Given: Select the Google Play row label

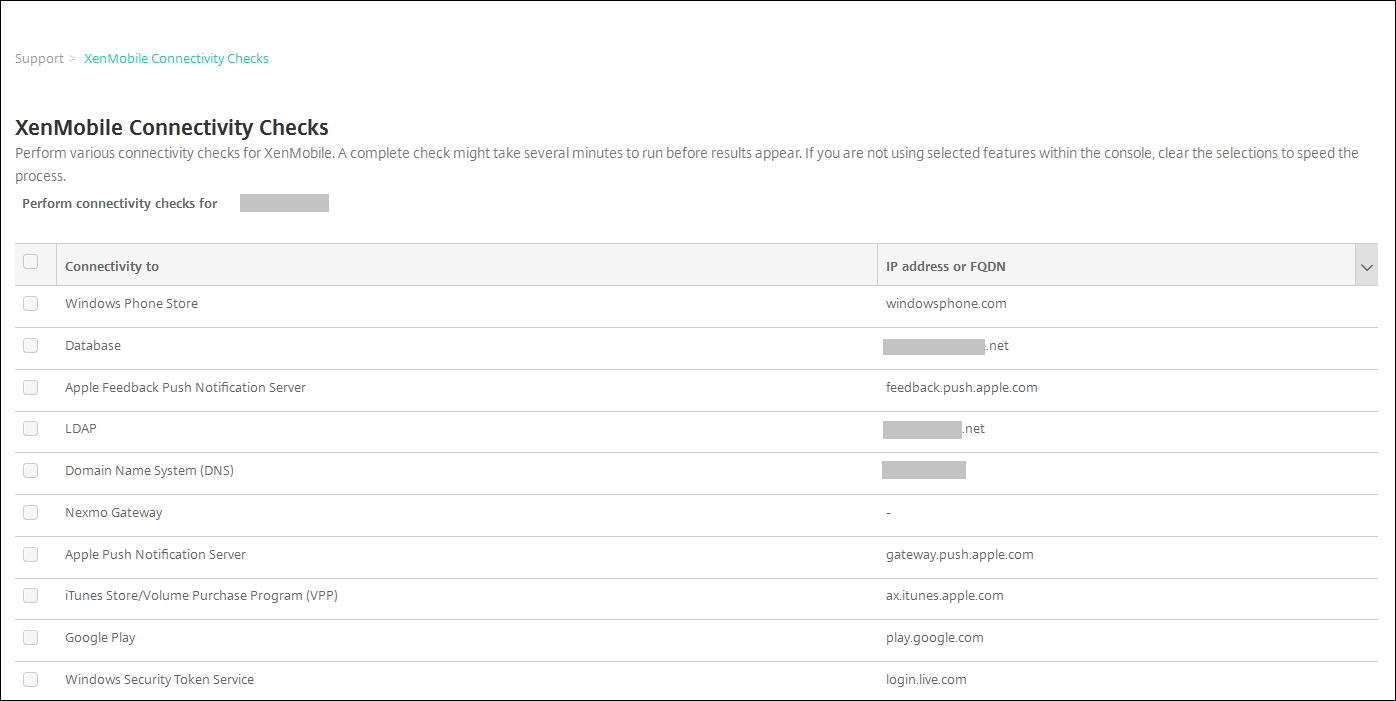Looking at the screenshot, I should (x=100, y=638).
